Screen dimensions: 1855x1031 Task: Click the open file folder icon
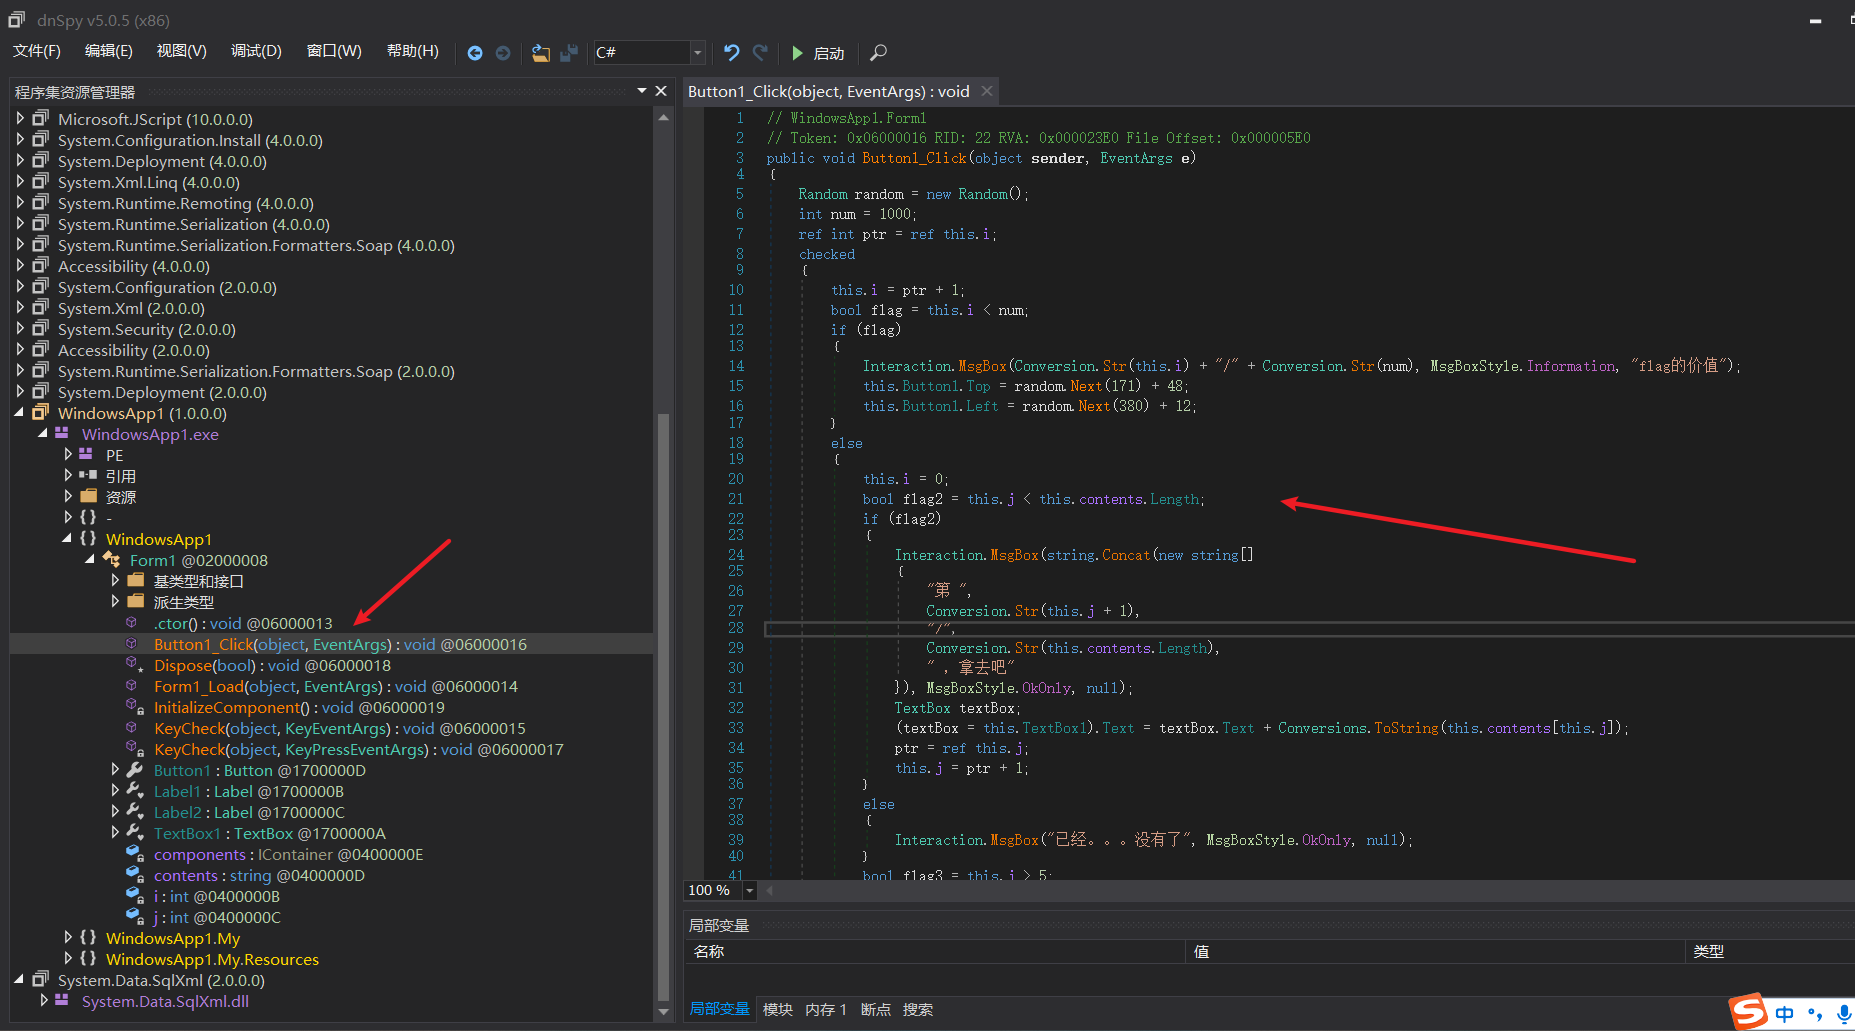pyautogui.click(x=540, y=53)
